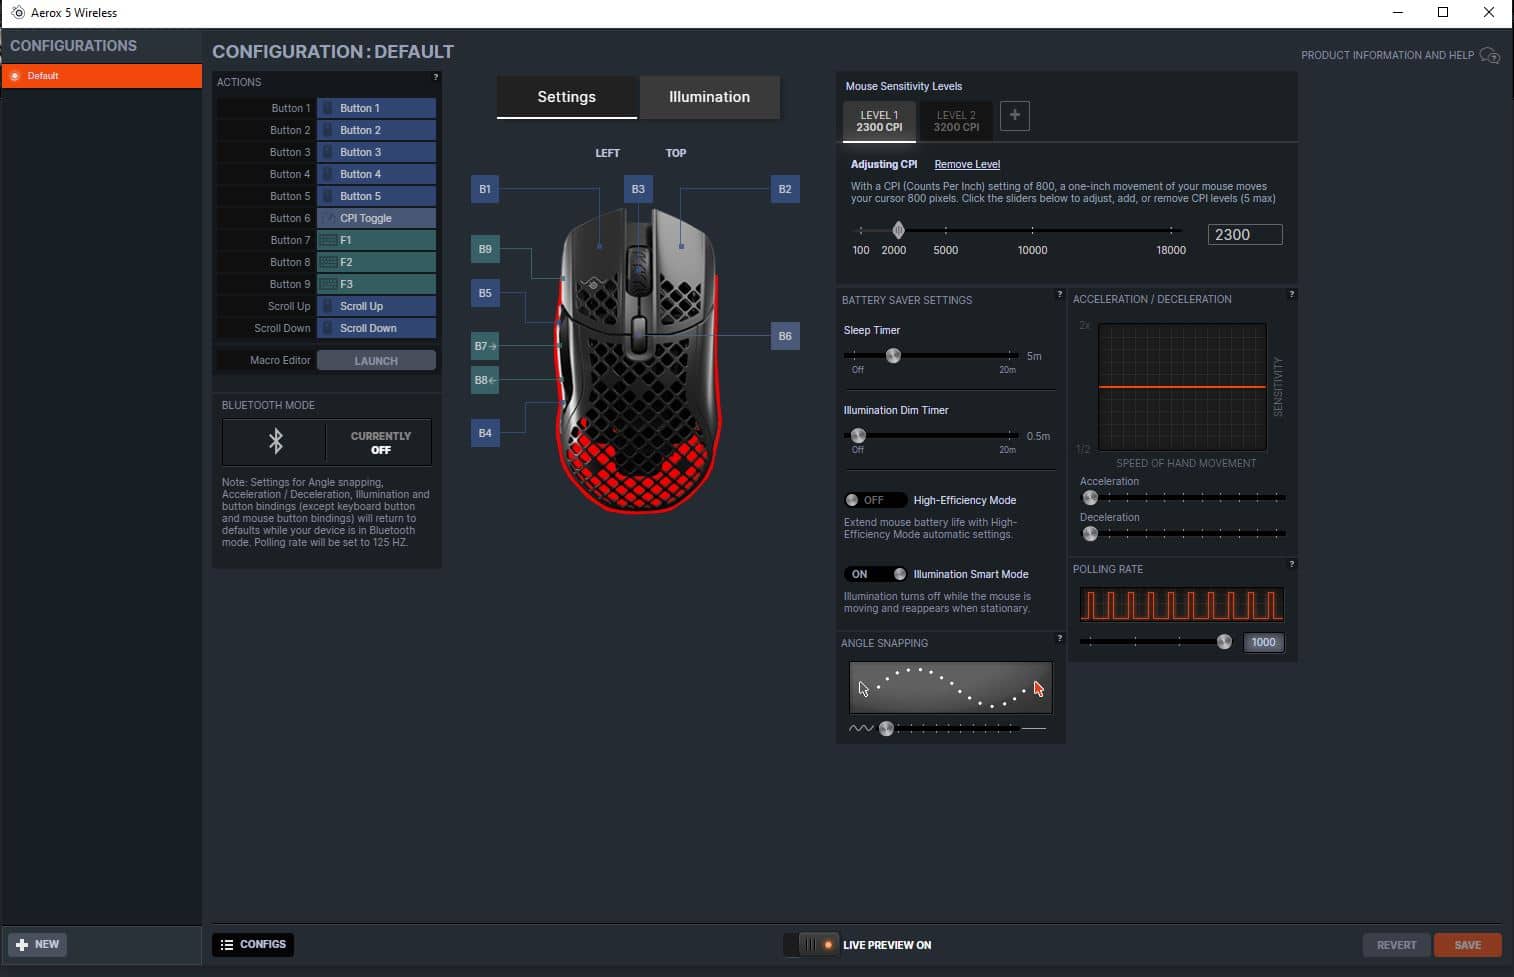Open Button 9 F3 action dropdown
The image size is (1514, 977).
point(376,284)
